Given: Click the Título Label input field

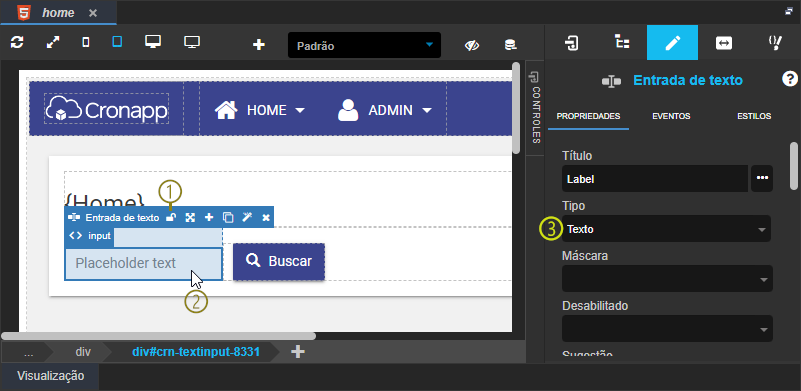Looking at the screenshot, I should [x=655, y=179].
